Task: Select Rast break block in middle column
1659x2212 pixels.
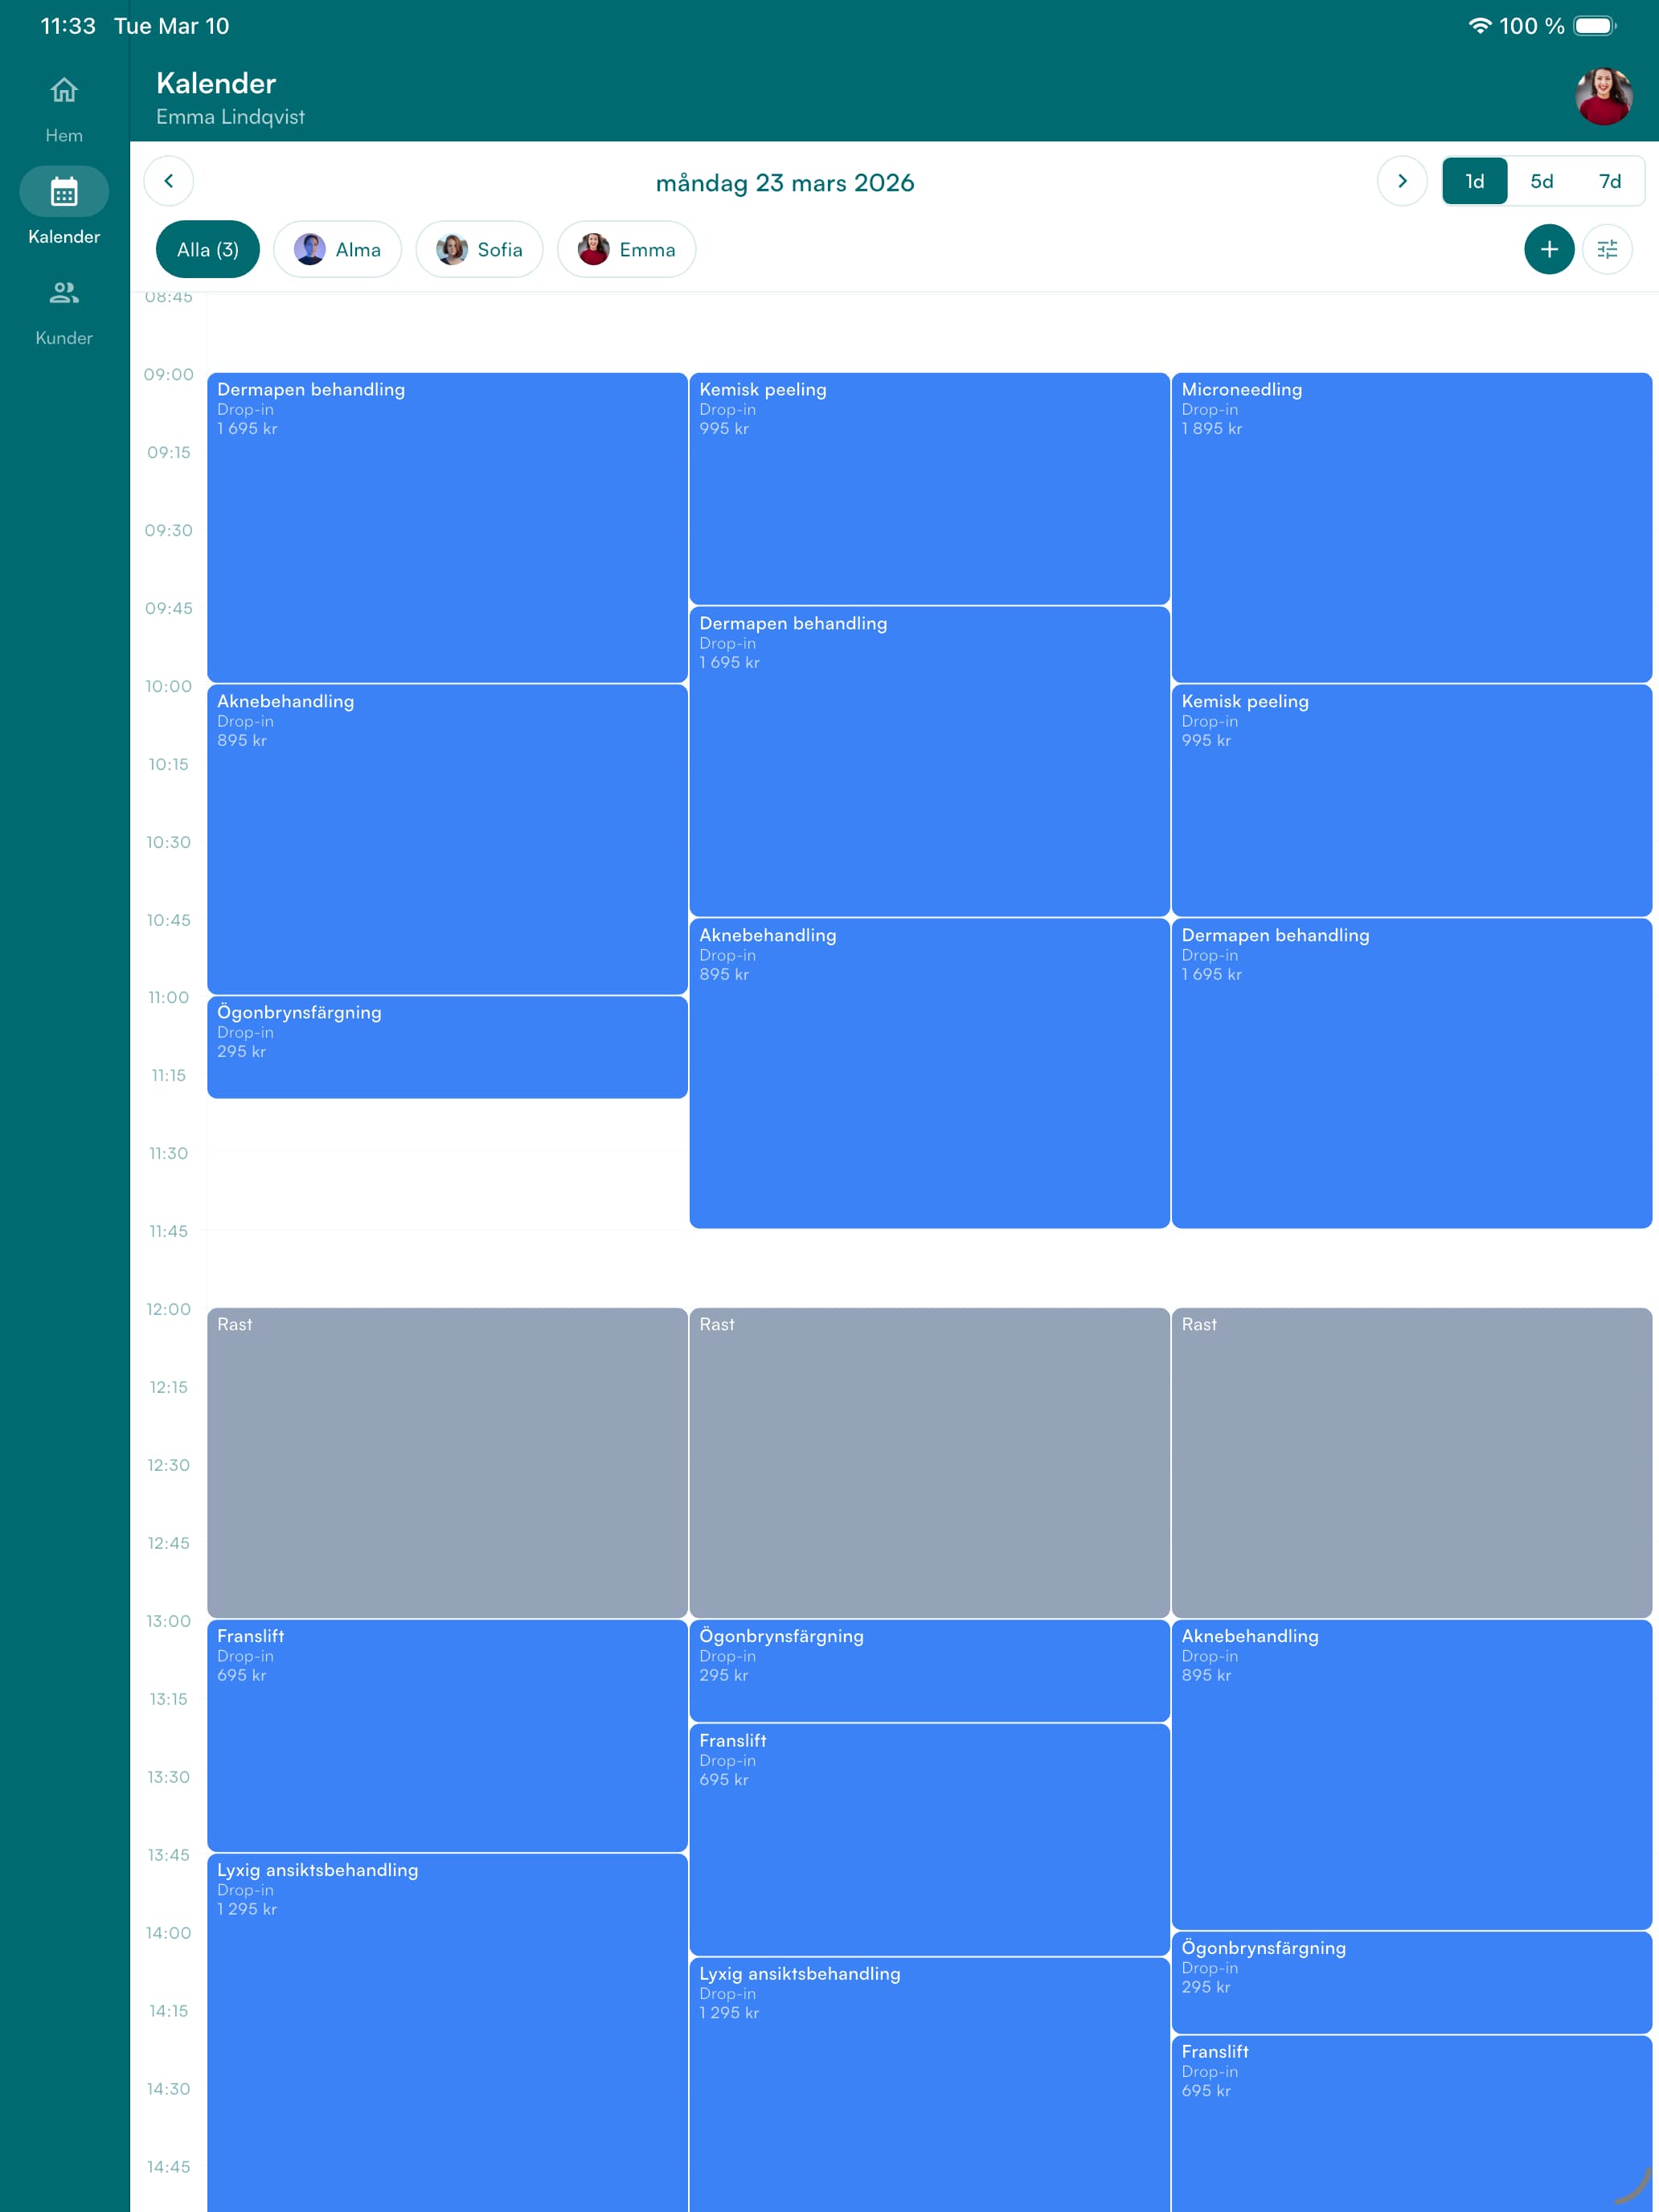Action: point(929,1463)
